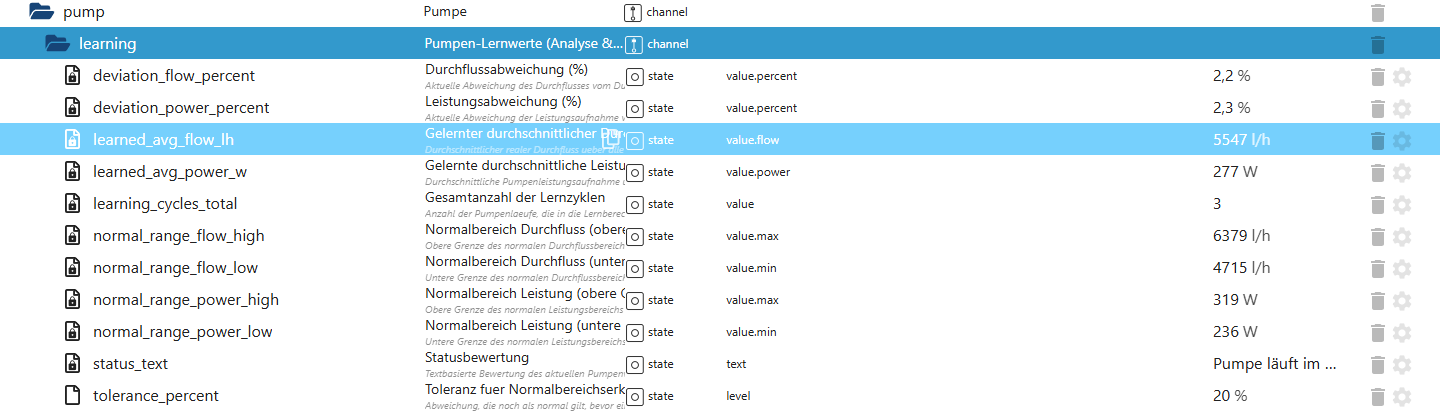Screen dimensions: 1440x414
Task: Click value 2,3 % of deviation_power_percent
Action: point(1231,108)
